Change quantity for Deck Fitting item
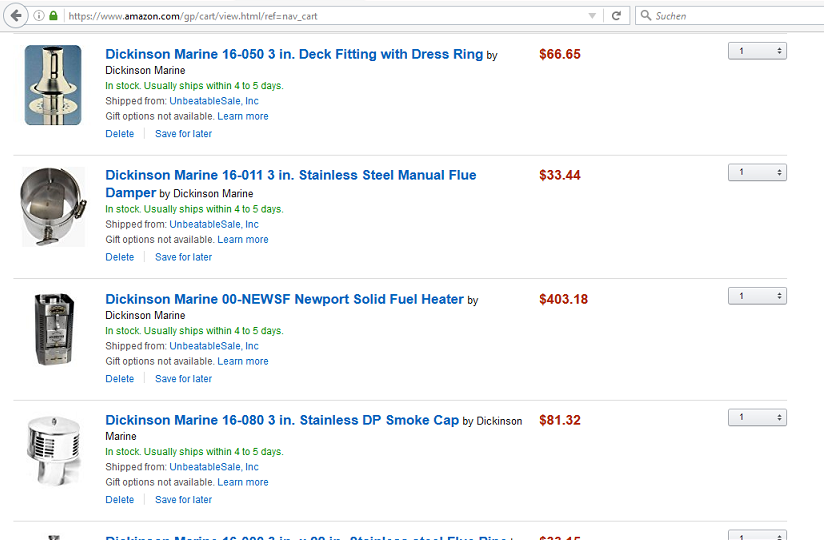 [x=757, y=51]
